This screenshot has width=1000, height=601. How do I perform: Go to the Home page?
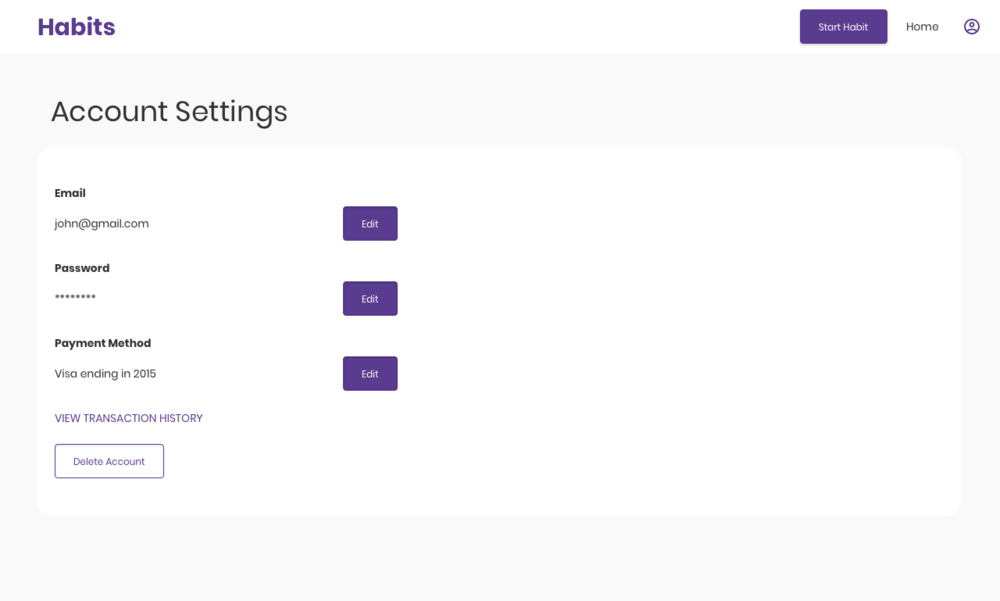pos(922,27)
